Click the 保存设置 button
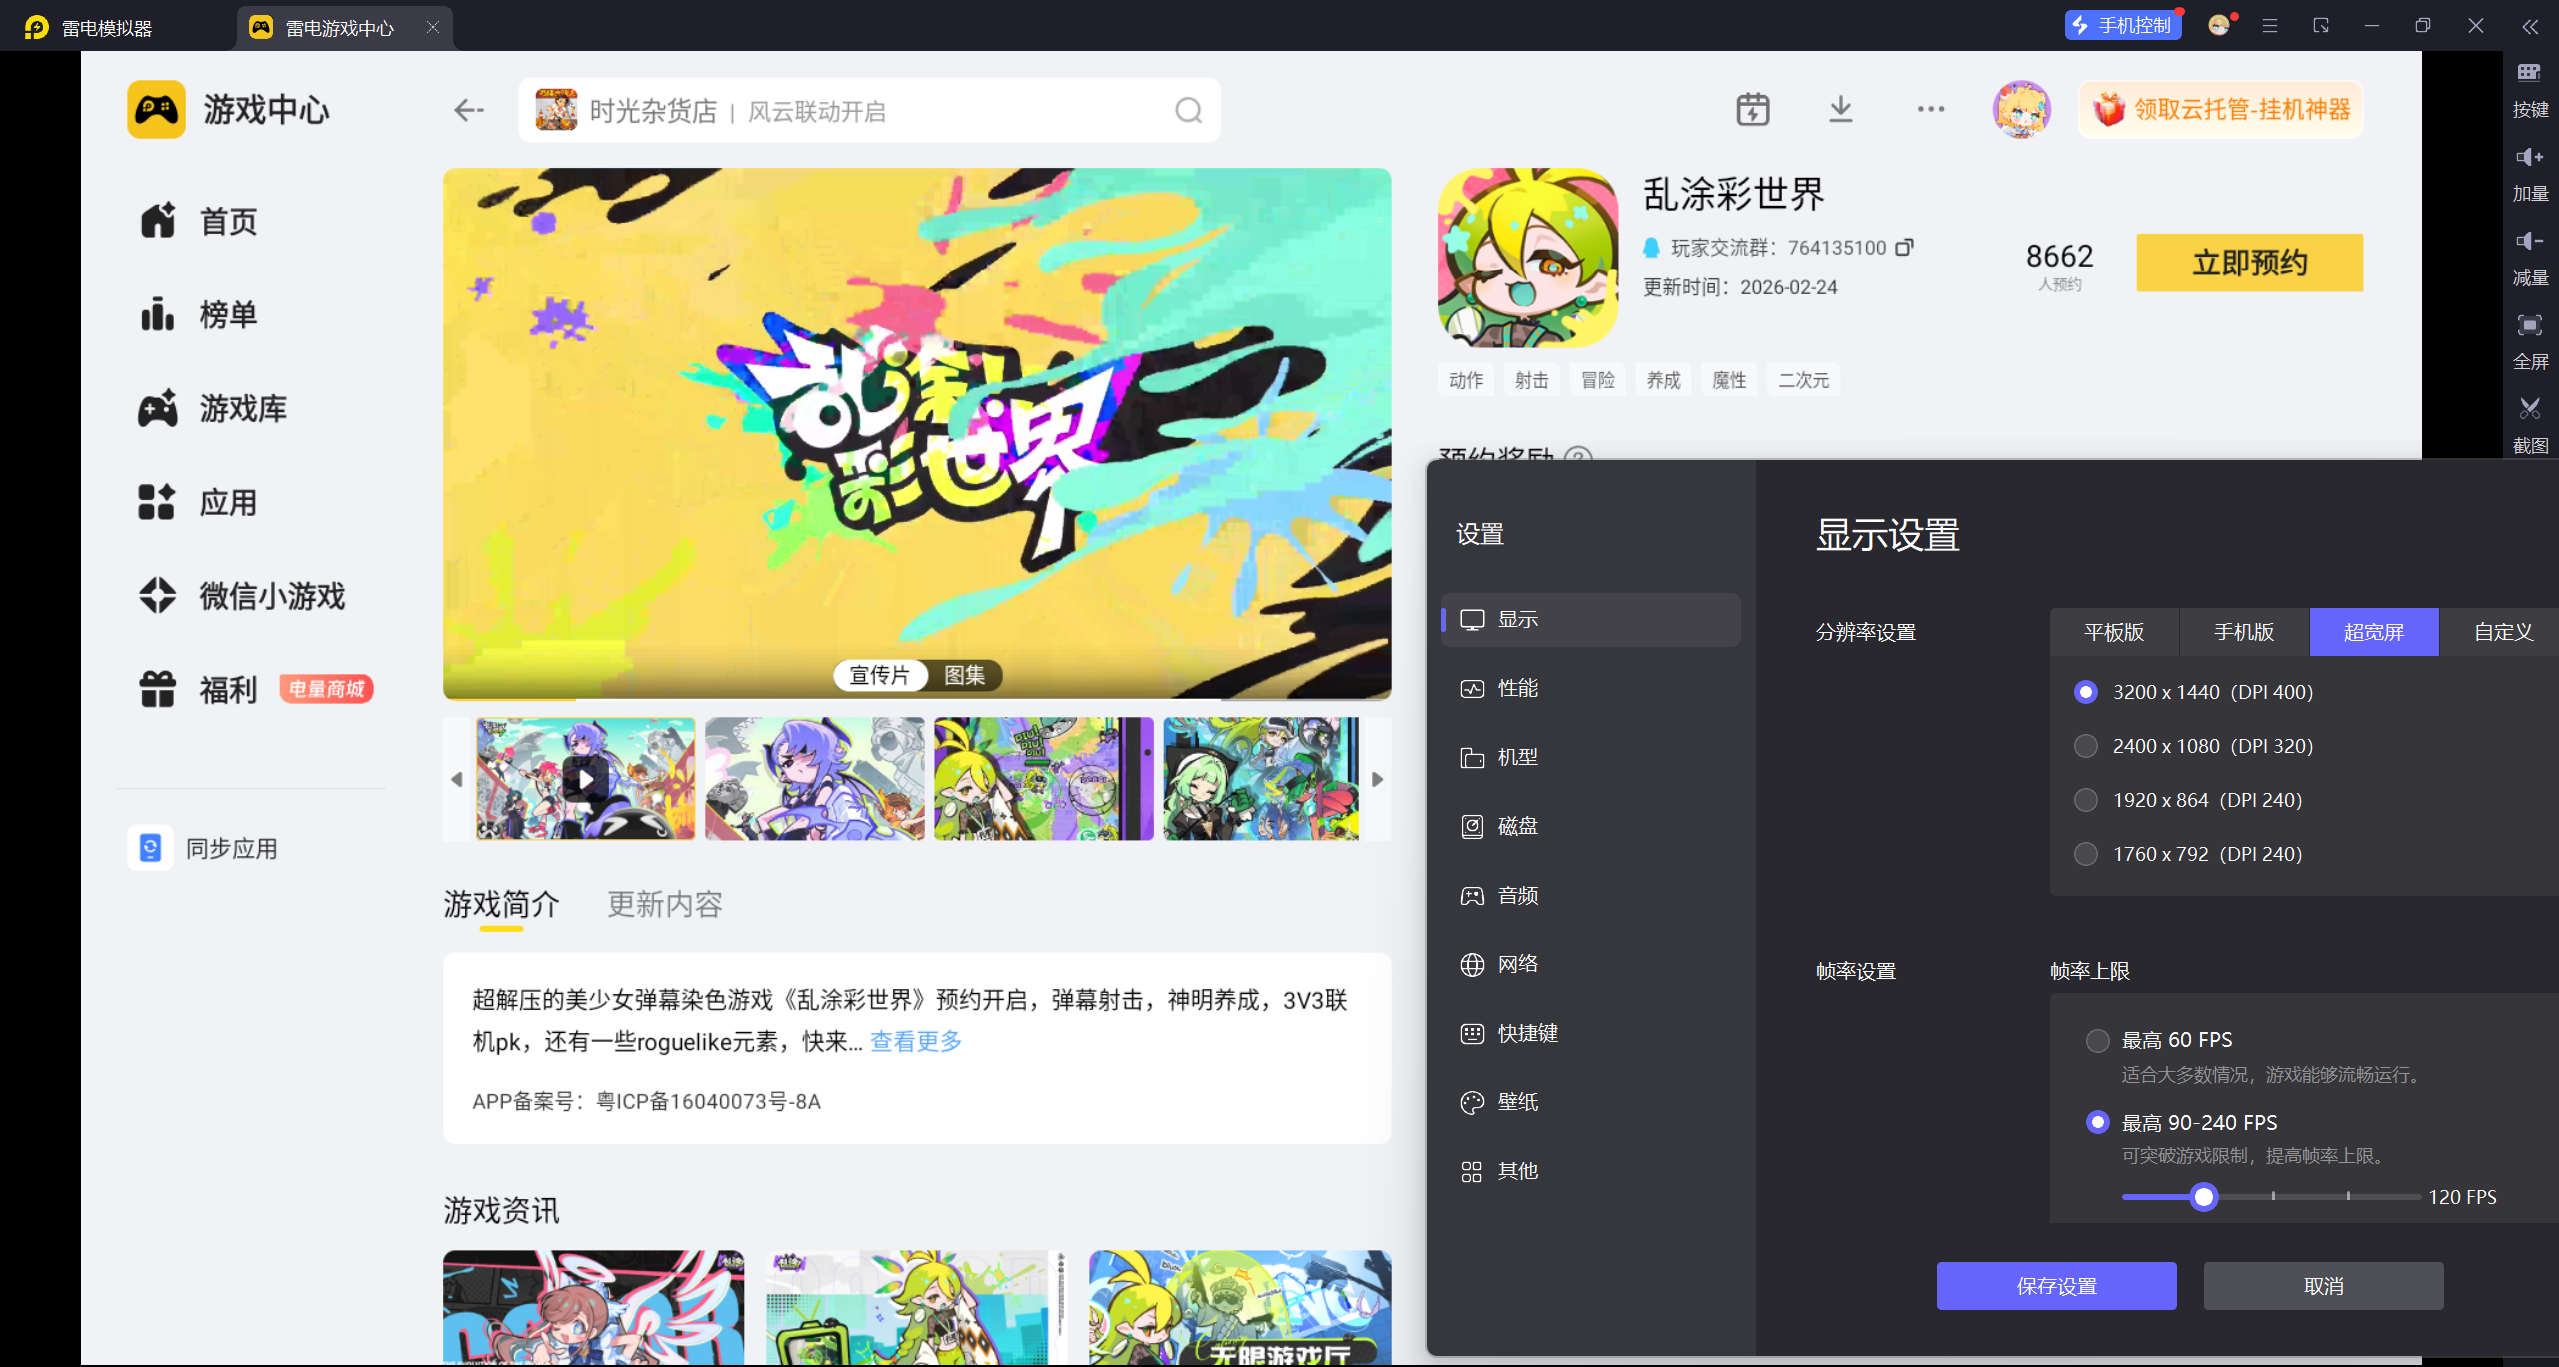The width and height of the screenshot is (2559, 1367). pyautogui.click(x=2056, y=1286)
